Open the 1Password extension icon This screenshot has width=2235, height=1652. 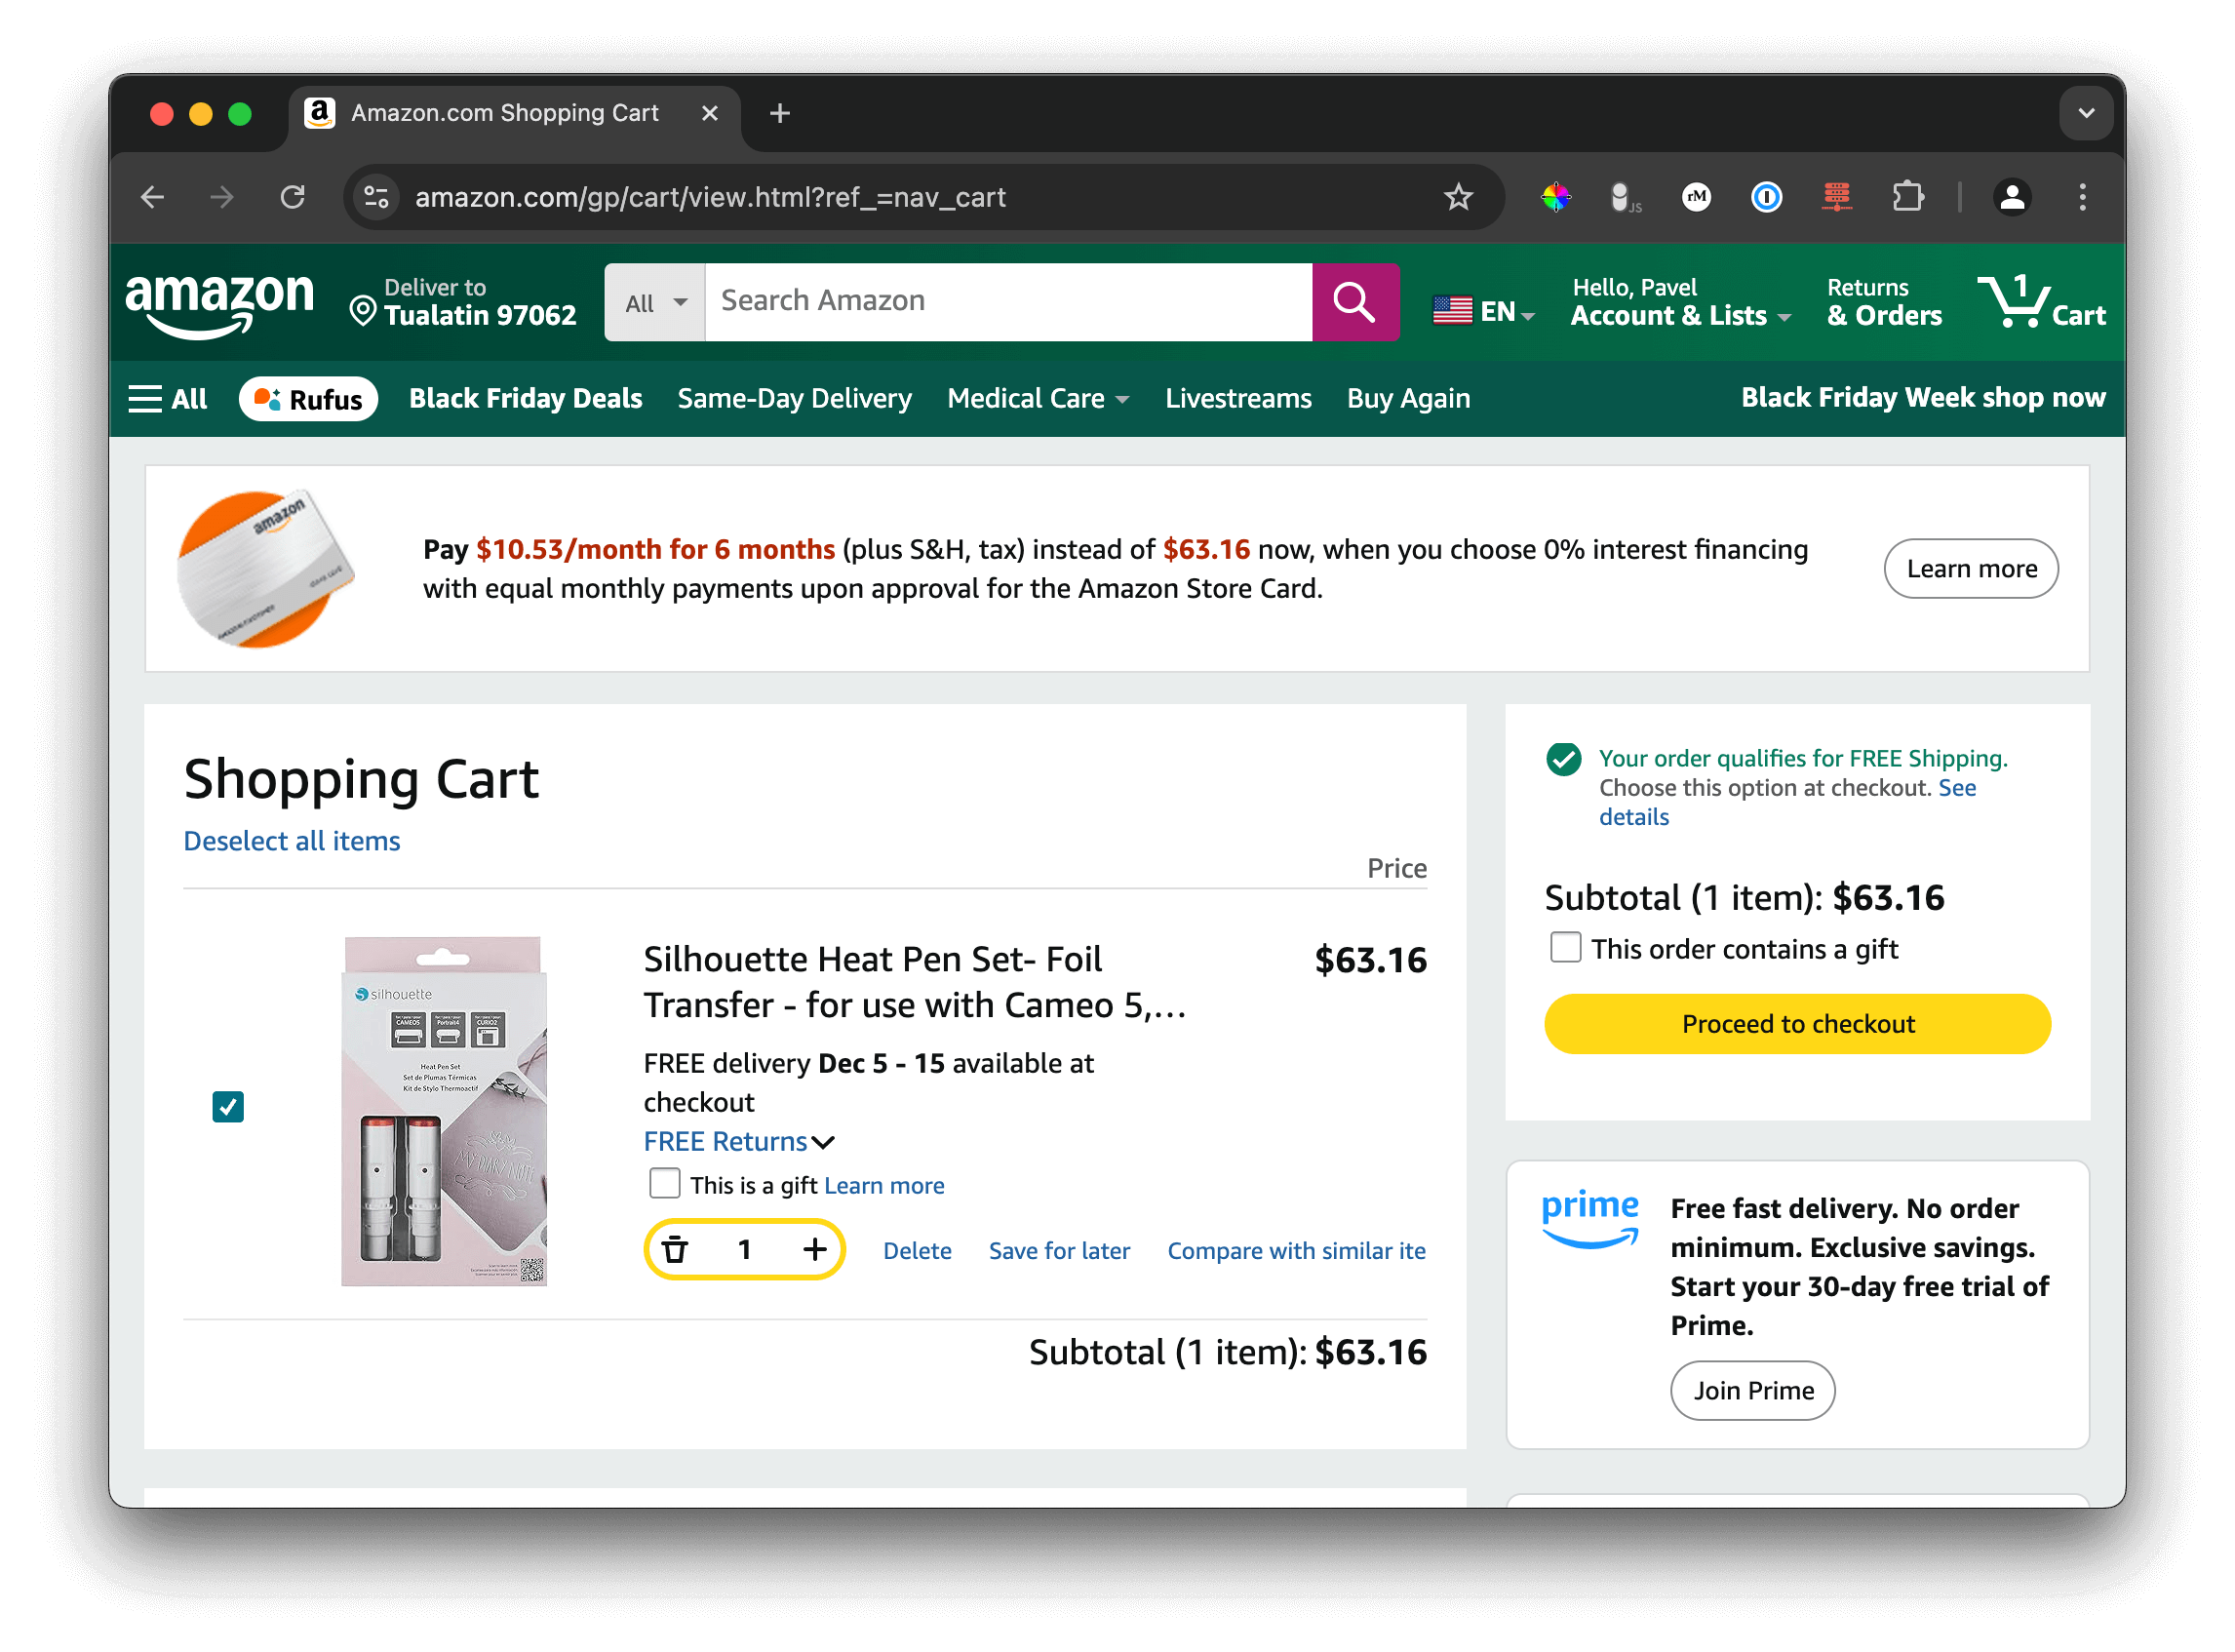(x=1766, y=197)
